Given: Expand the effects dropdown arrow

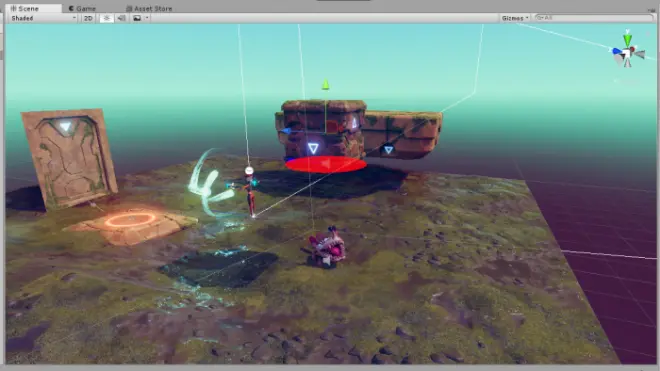Looking at the screenshot, I should pos(147,18).
